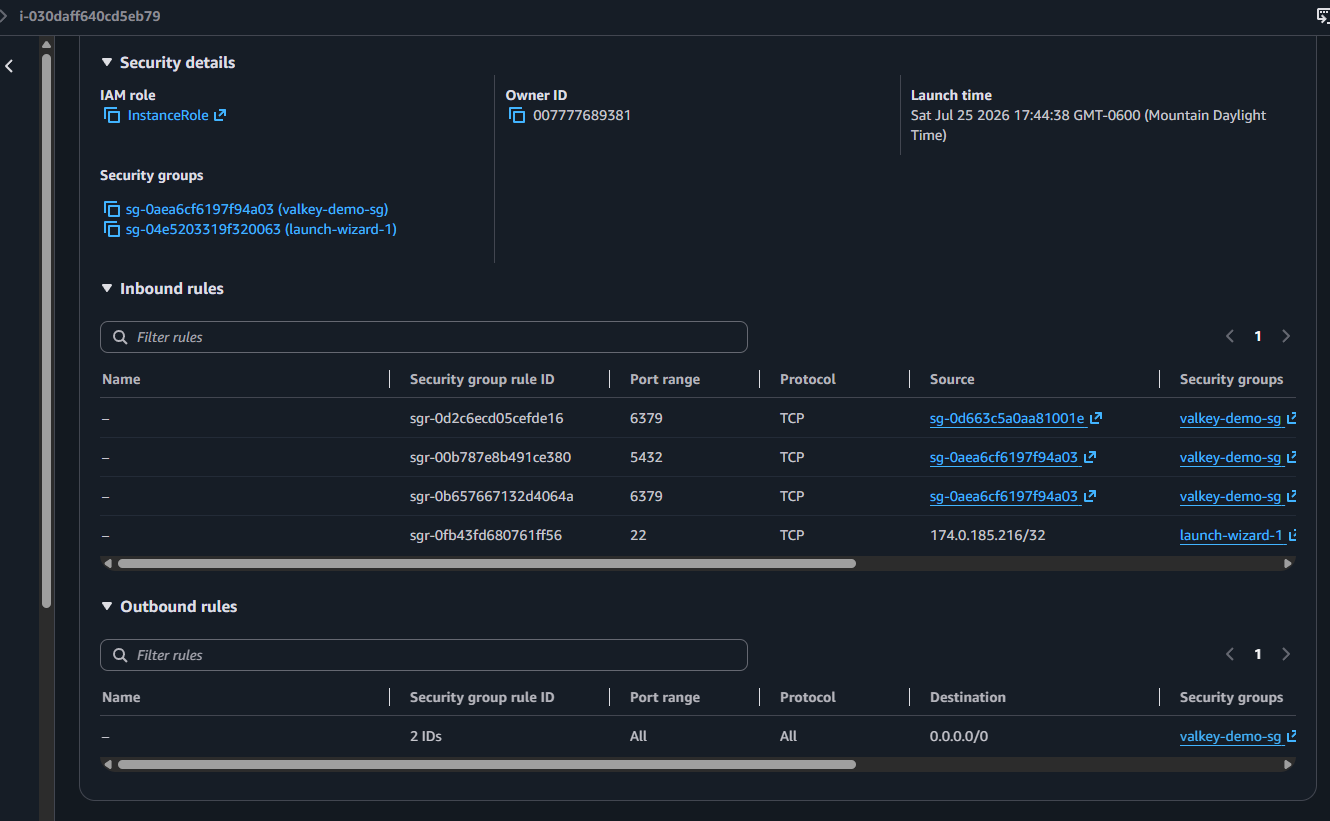Click search icon in outbound rules filter
The height and width of the screenshot is (821, 1330).
coord(120,655)
